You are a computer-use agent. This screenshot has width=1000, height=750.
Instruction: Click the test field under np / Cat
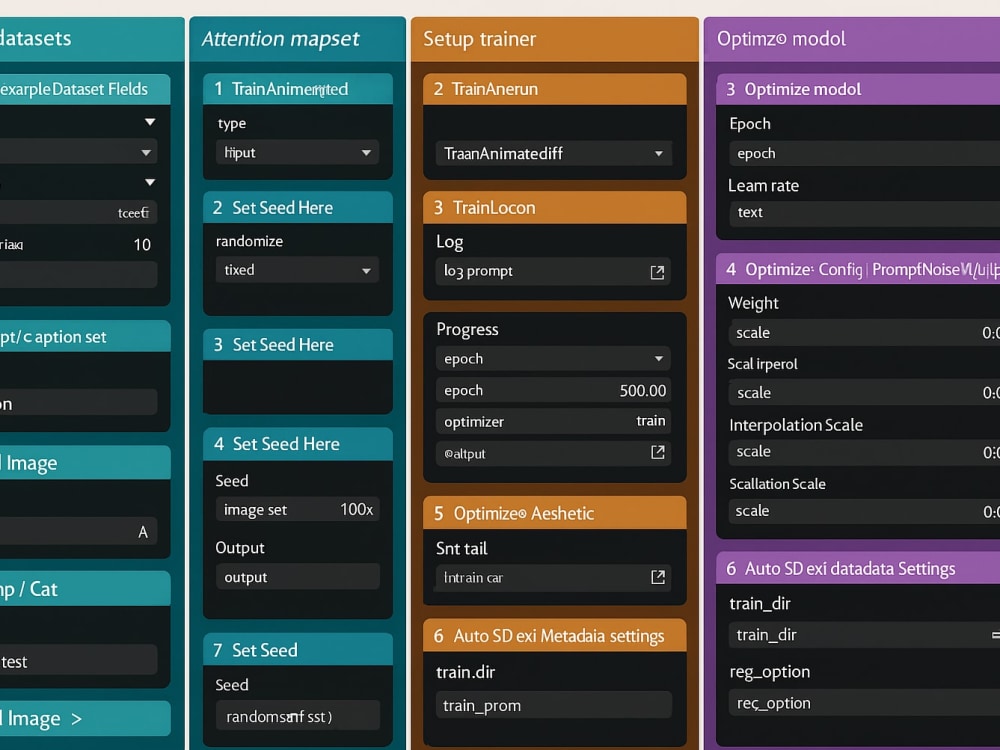[x=78, y=660]
